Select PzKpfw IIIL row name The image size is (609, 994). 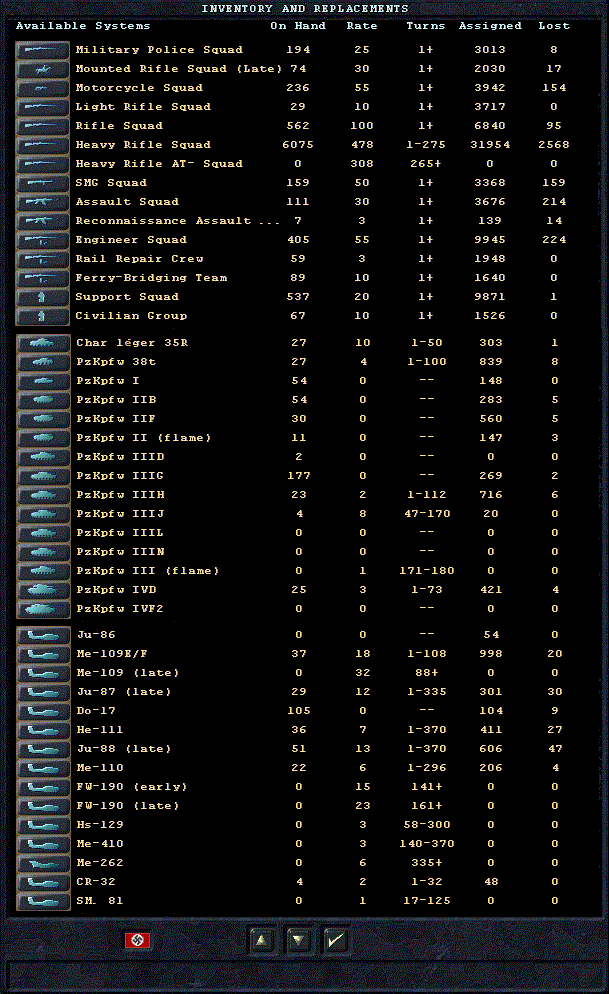120,533
